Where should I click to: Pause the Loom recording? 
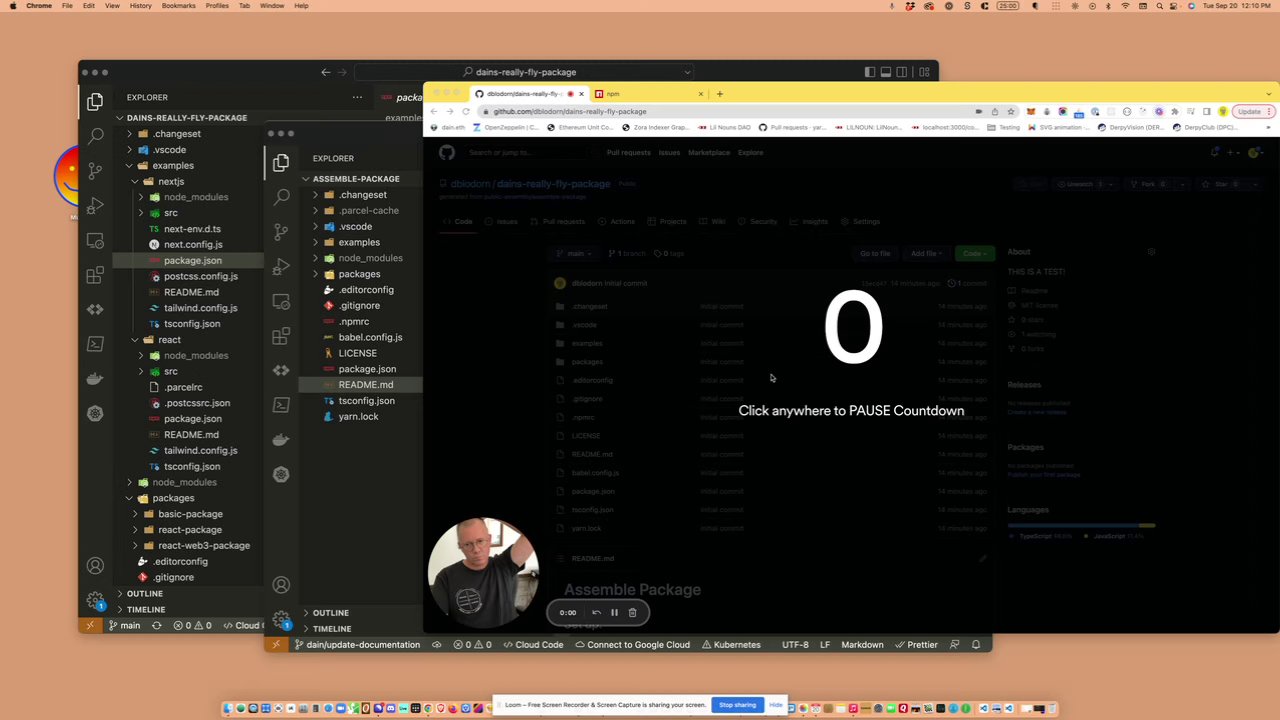pyautogui.click(x=614, y=612)
